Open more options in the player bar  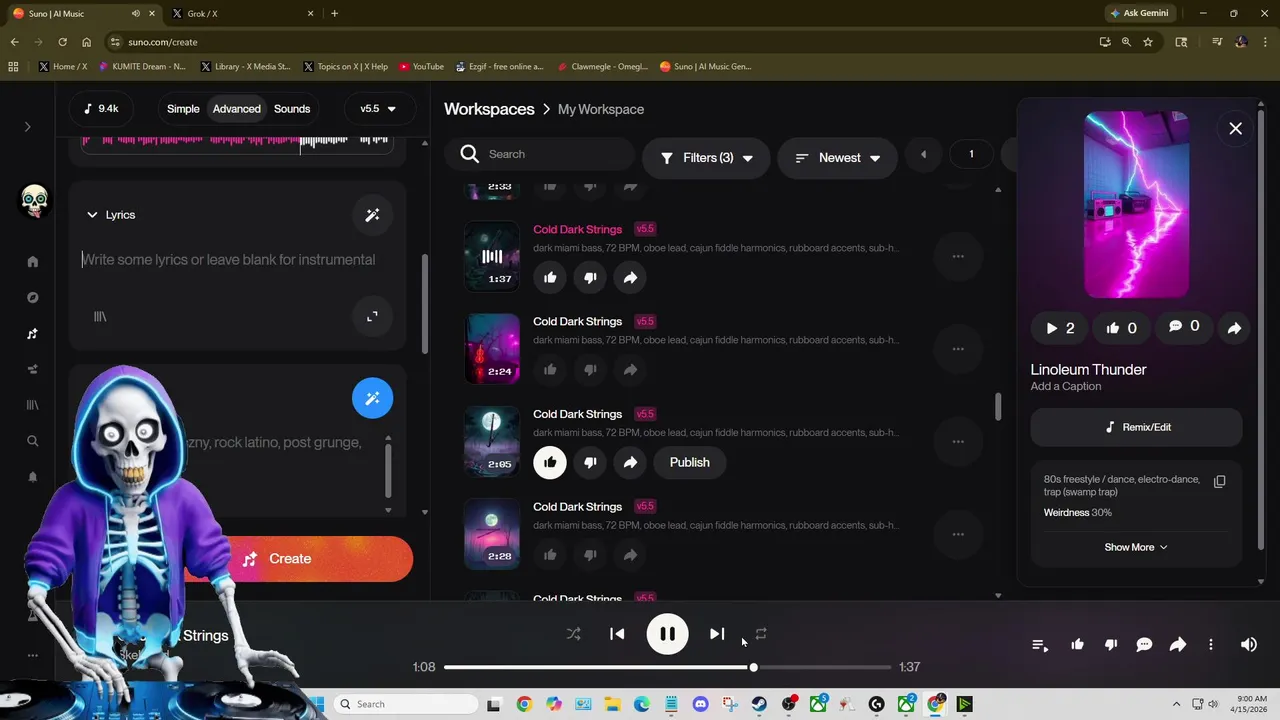(1211, 645)
